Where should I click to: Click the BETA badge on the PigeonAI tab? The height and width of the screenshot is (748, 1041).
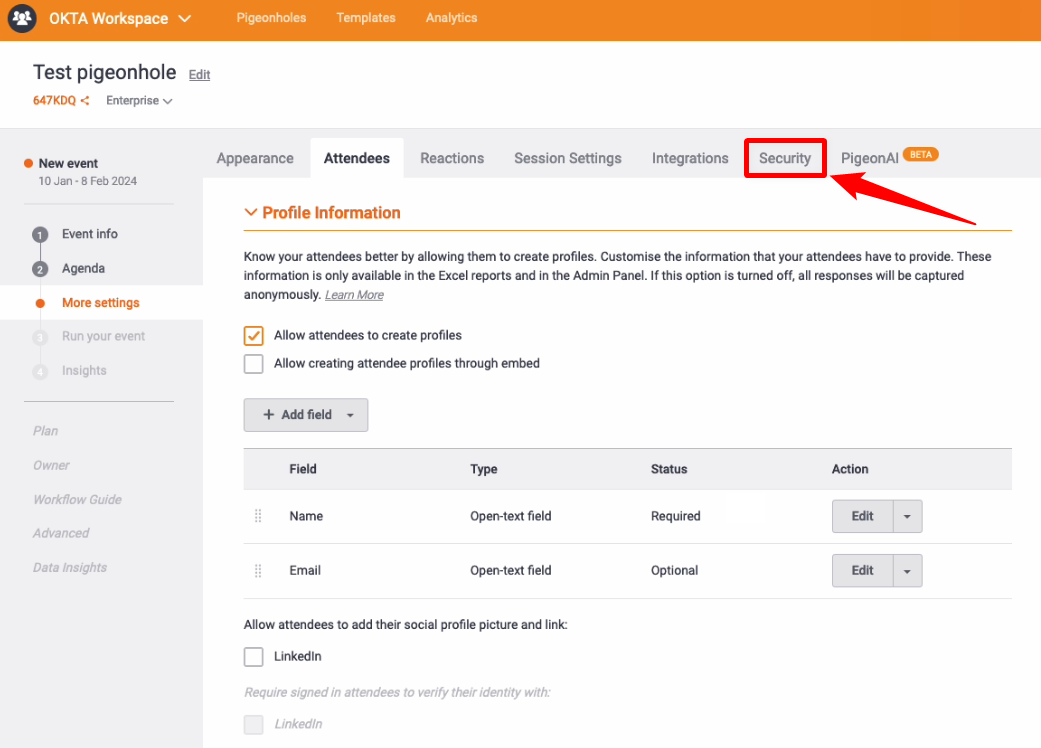(919, 154)
